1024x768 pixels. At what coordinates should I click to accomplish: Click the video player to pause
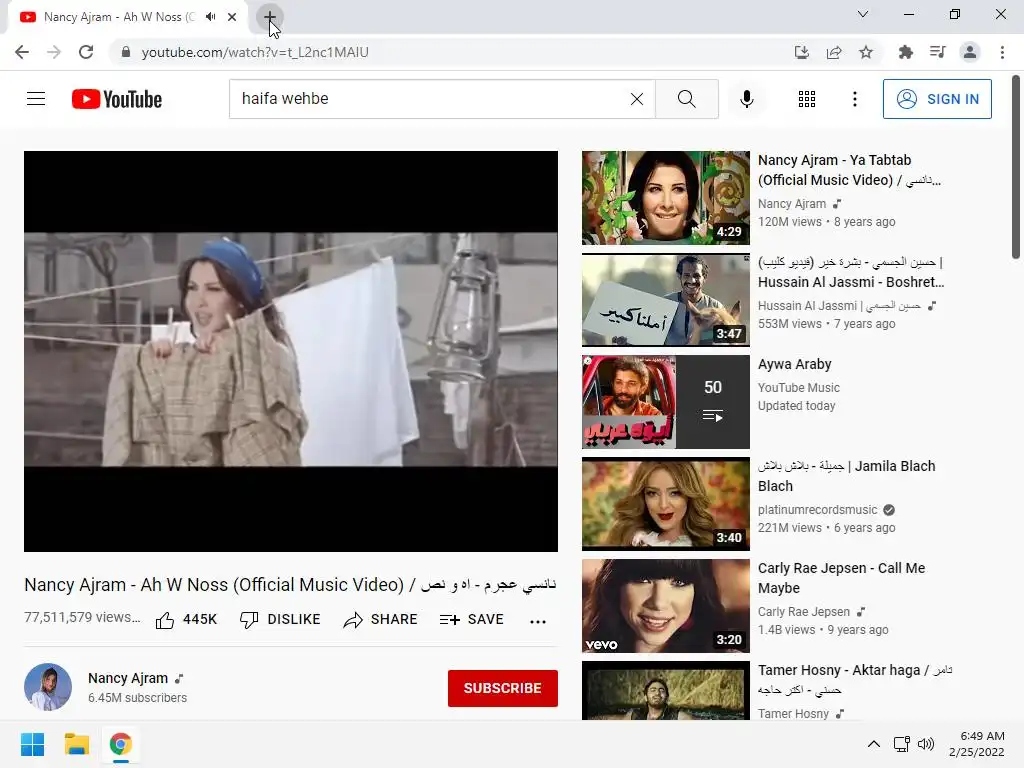(291, 351)
